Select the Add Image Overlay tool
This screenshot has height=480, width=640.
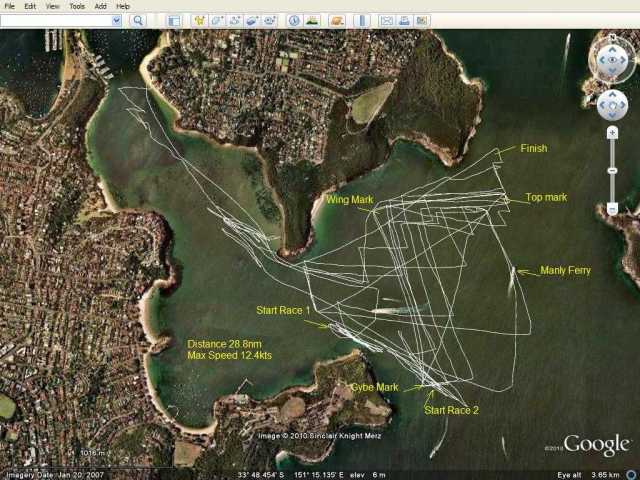click(x=252, y=20)
